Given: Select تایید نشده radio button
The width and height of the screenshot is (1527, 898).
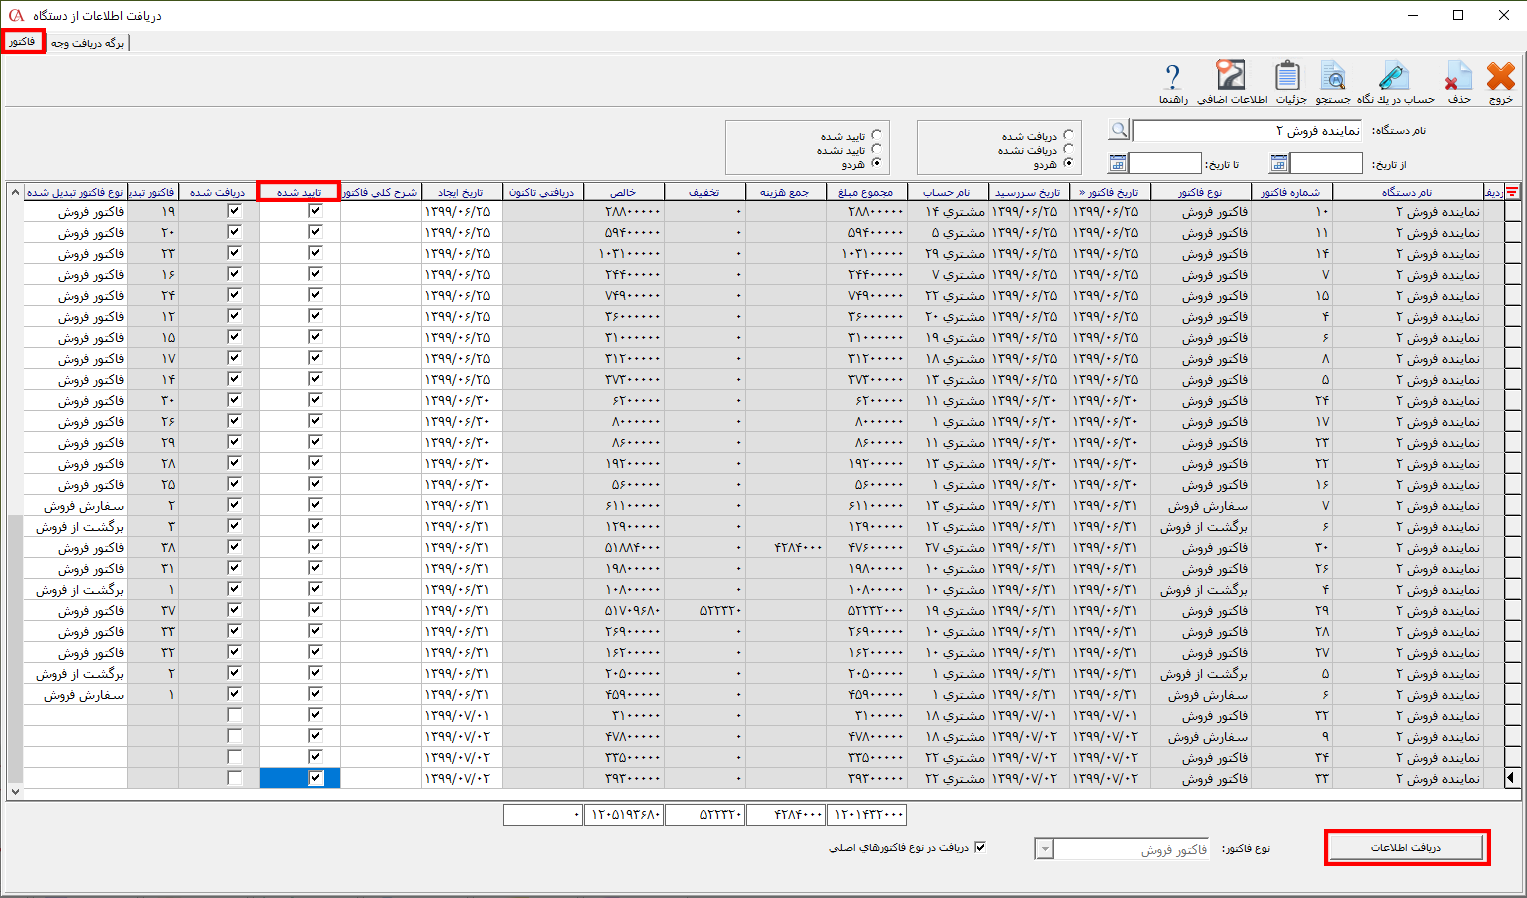Looking at the screenshot, I should (x=876, y=149).
